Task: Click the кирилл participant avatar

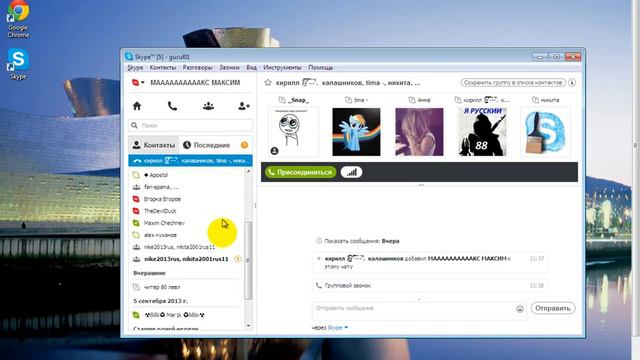Action: 482,132
